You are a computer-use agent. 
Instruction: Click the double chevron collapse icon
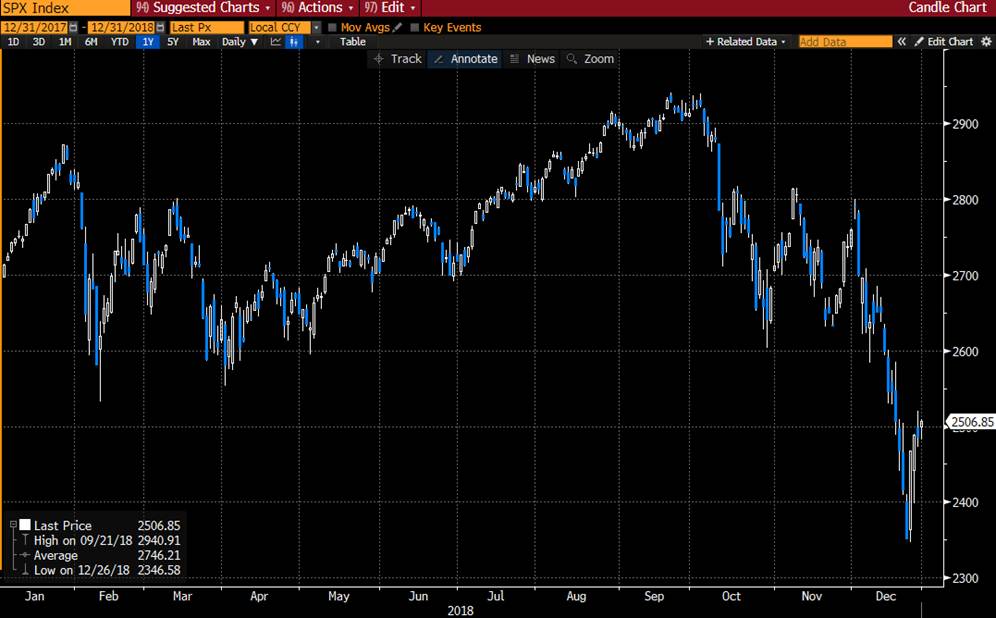point(902,42)
